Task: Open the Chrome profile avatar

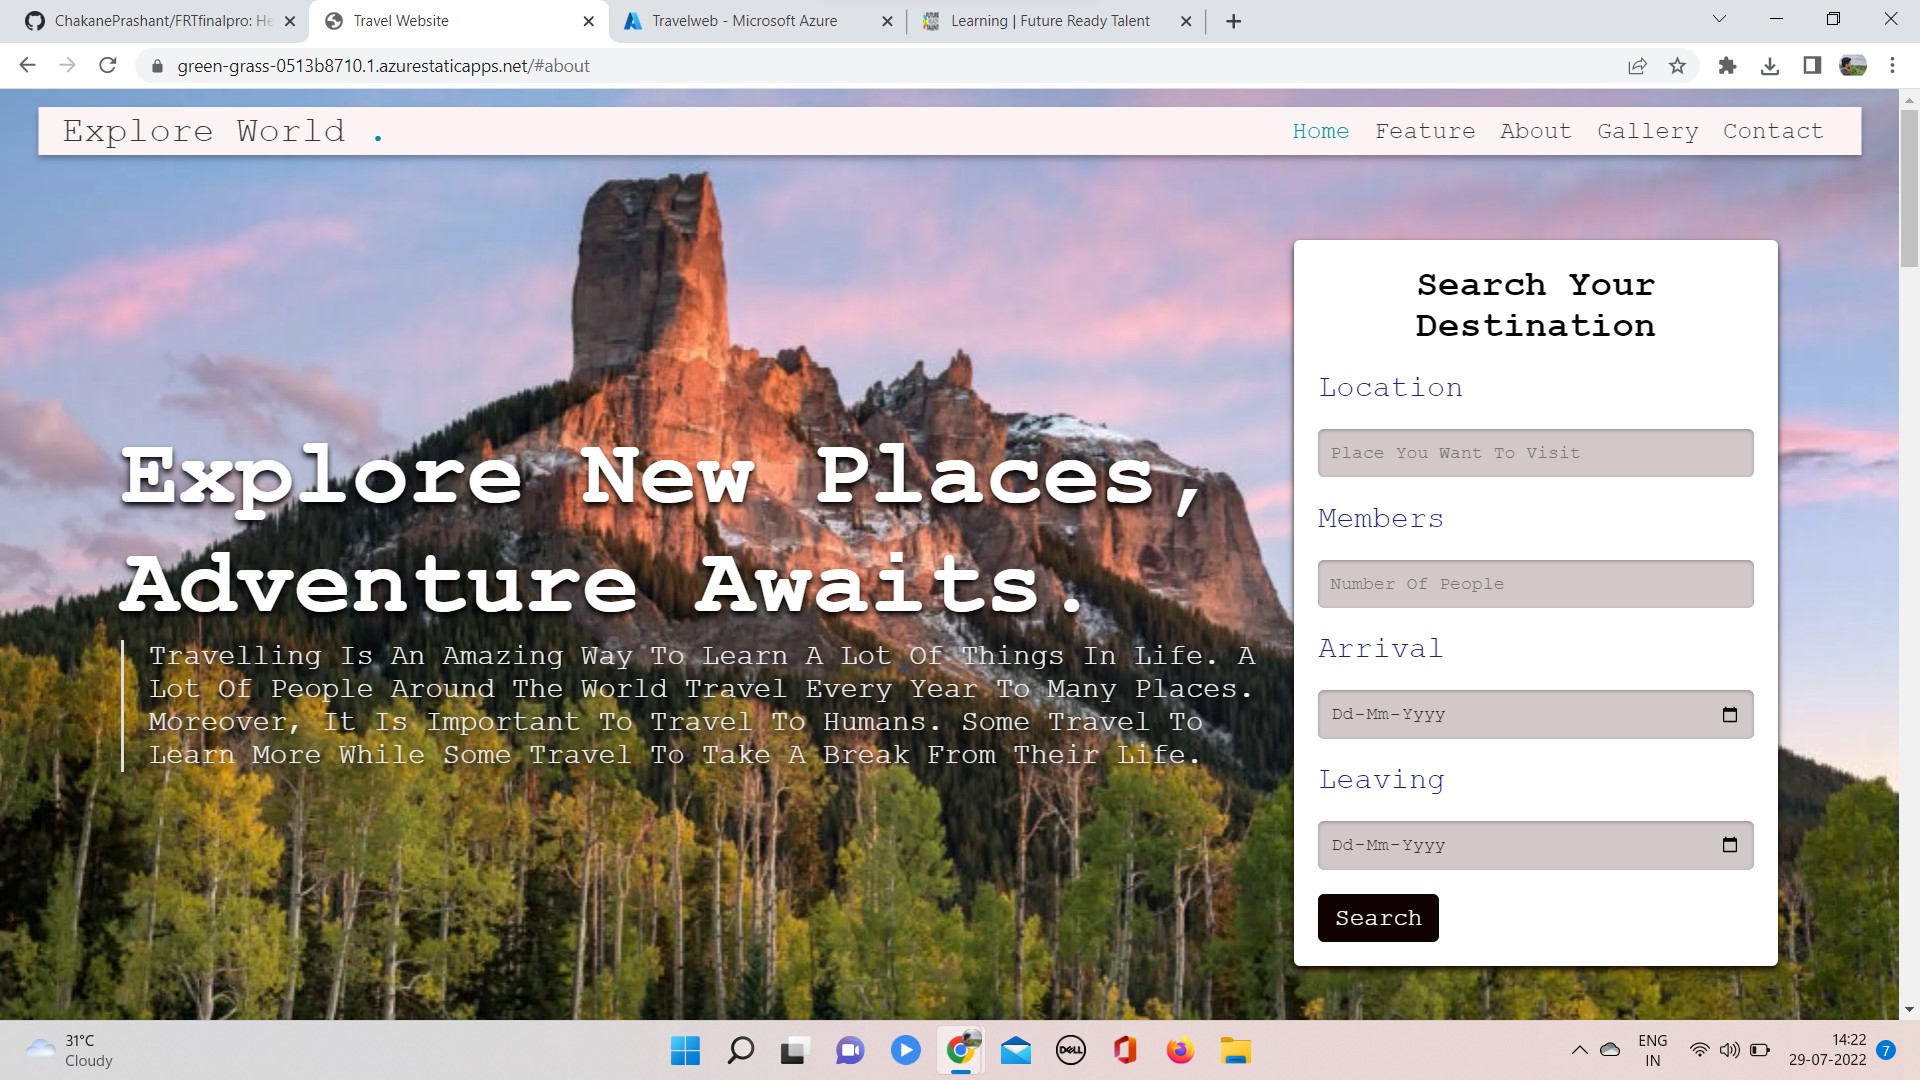Action: point(1853,66)
